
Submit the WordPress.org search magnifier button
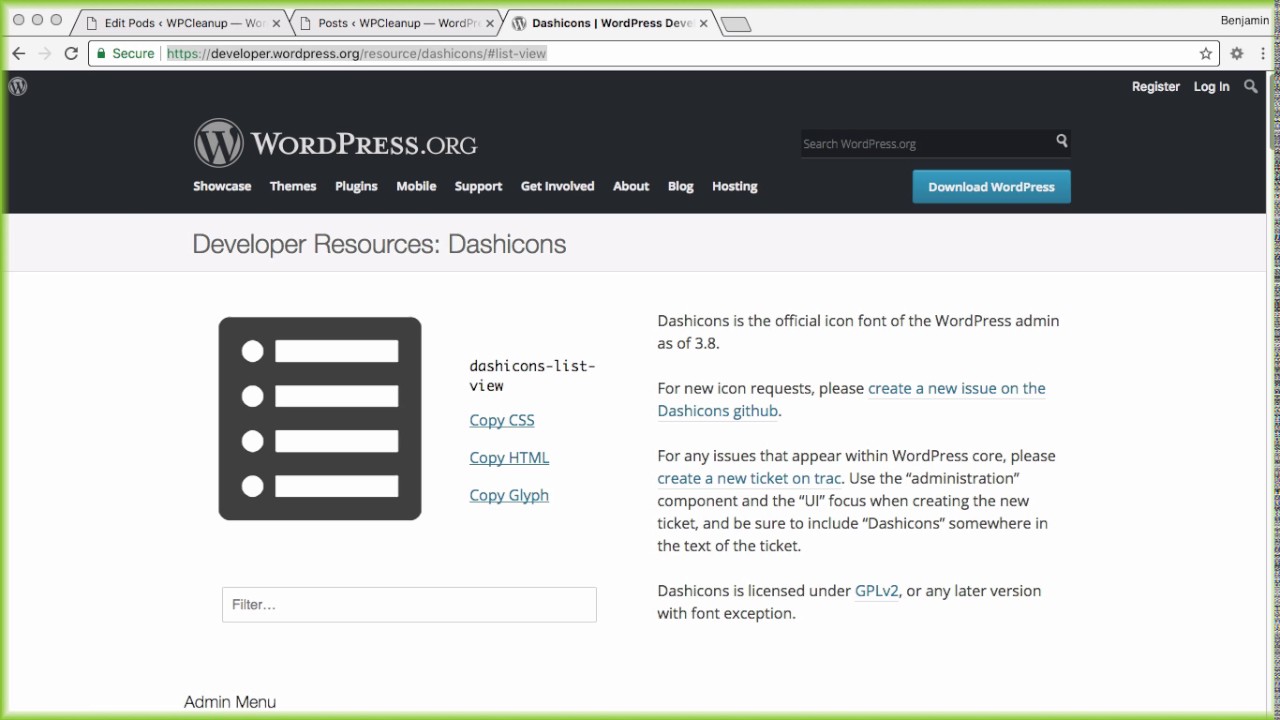(1061, 142)
